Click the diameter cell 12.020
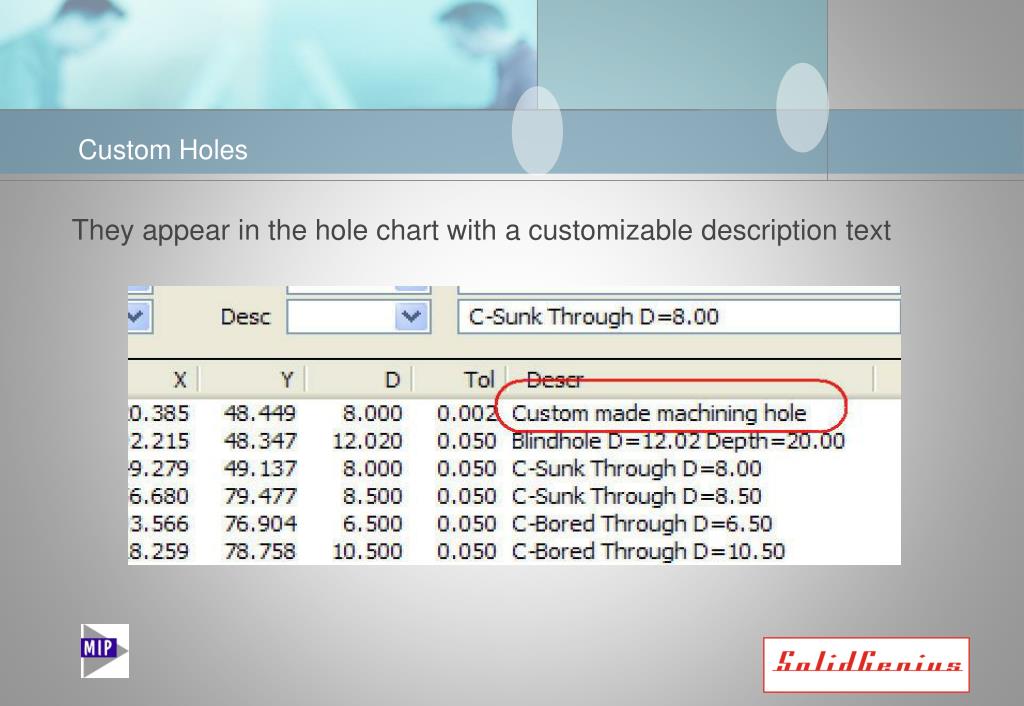 click(367, 441)
